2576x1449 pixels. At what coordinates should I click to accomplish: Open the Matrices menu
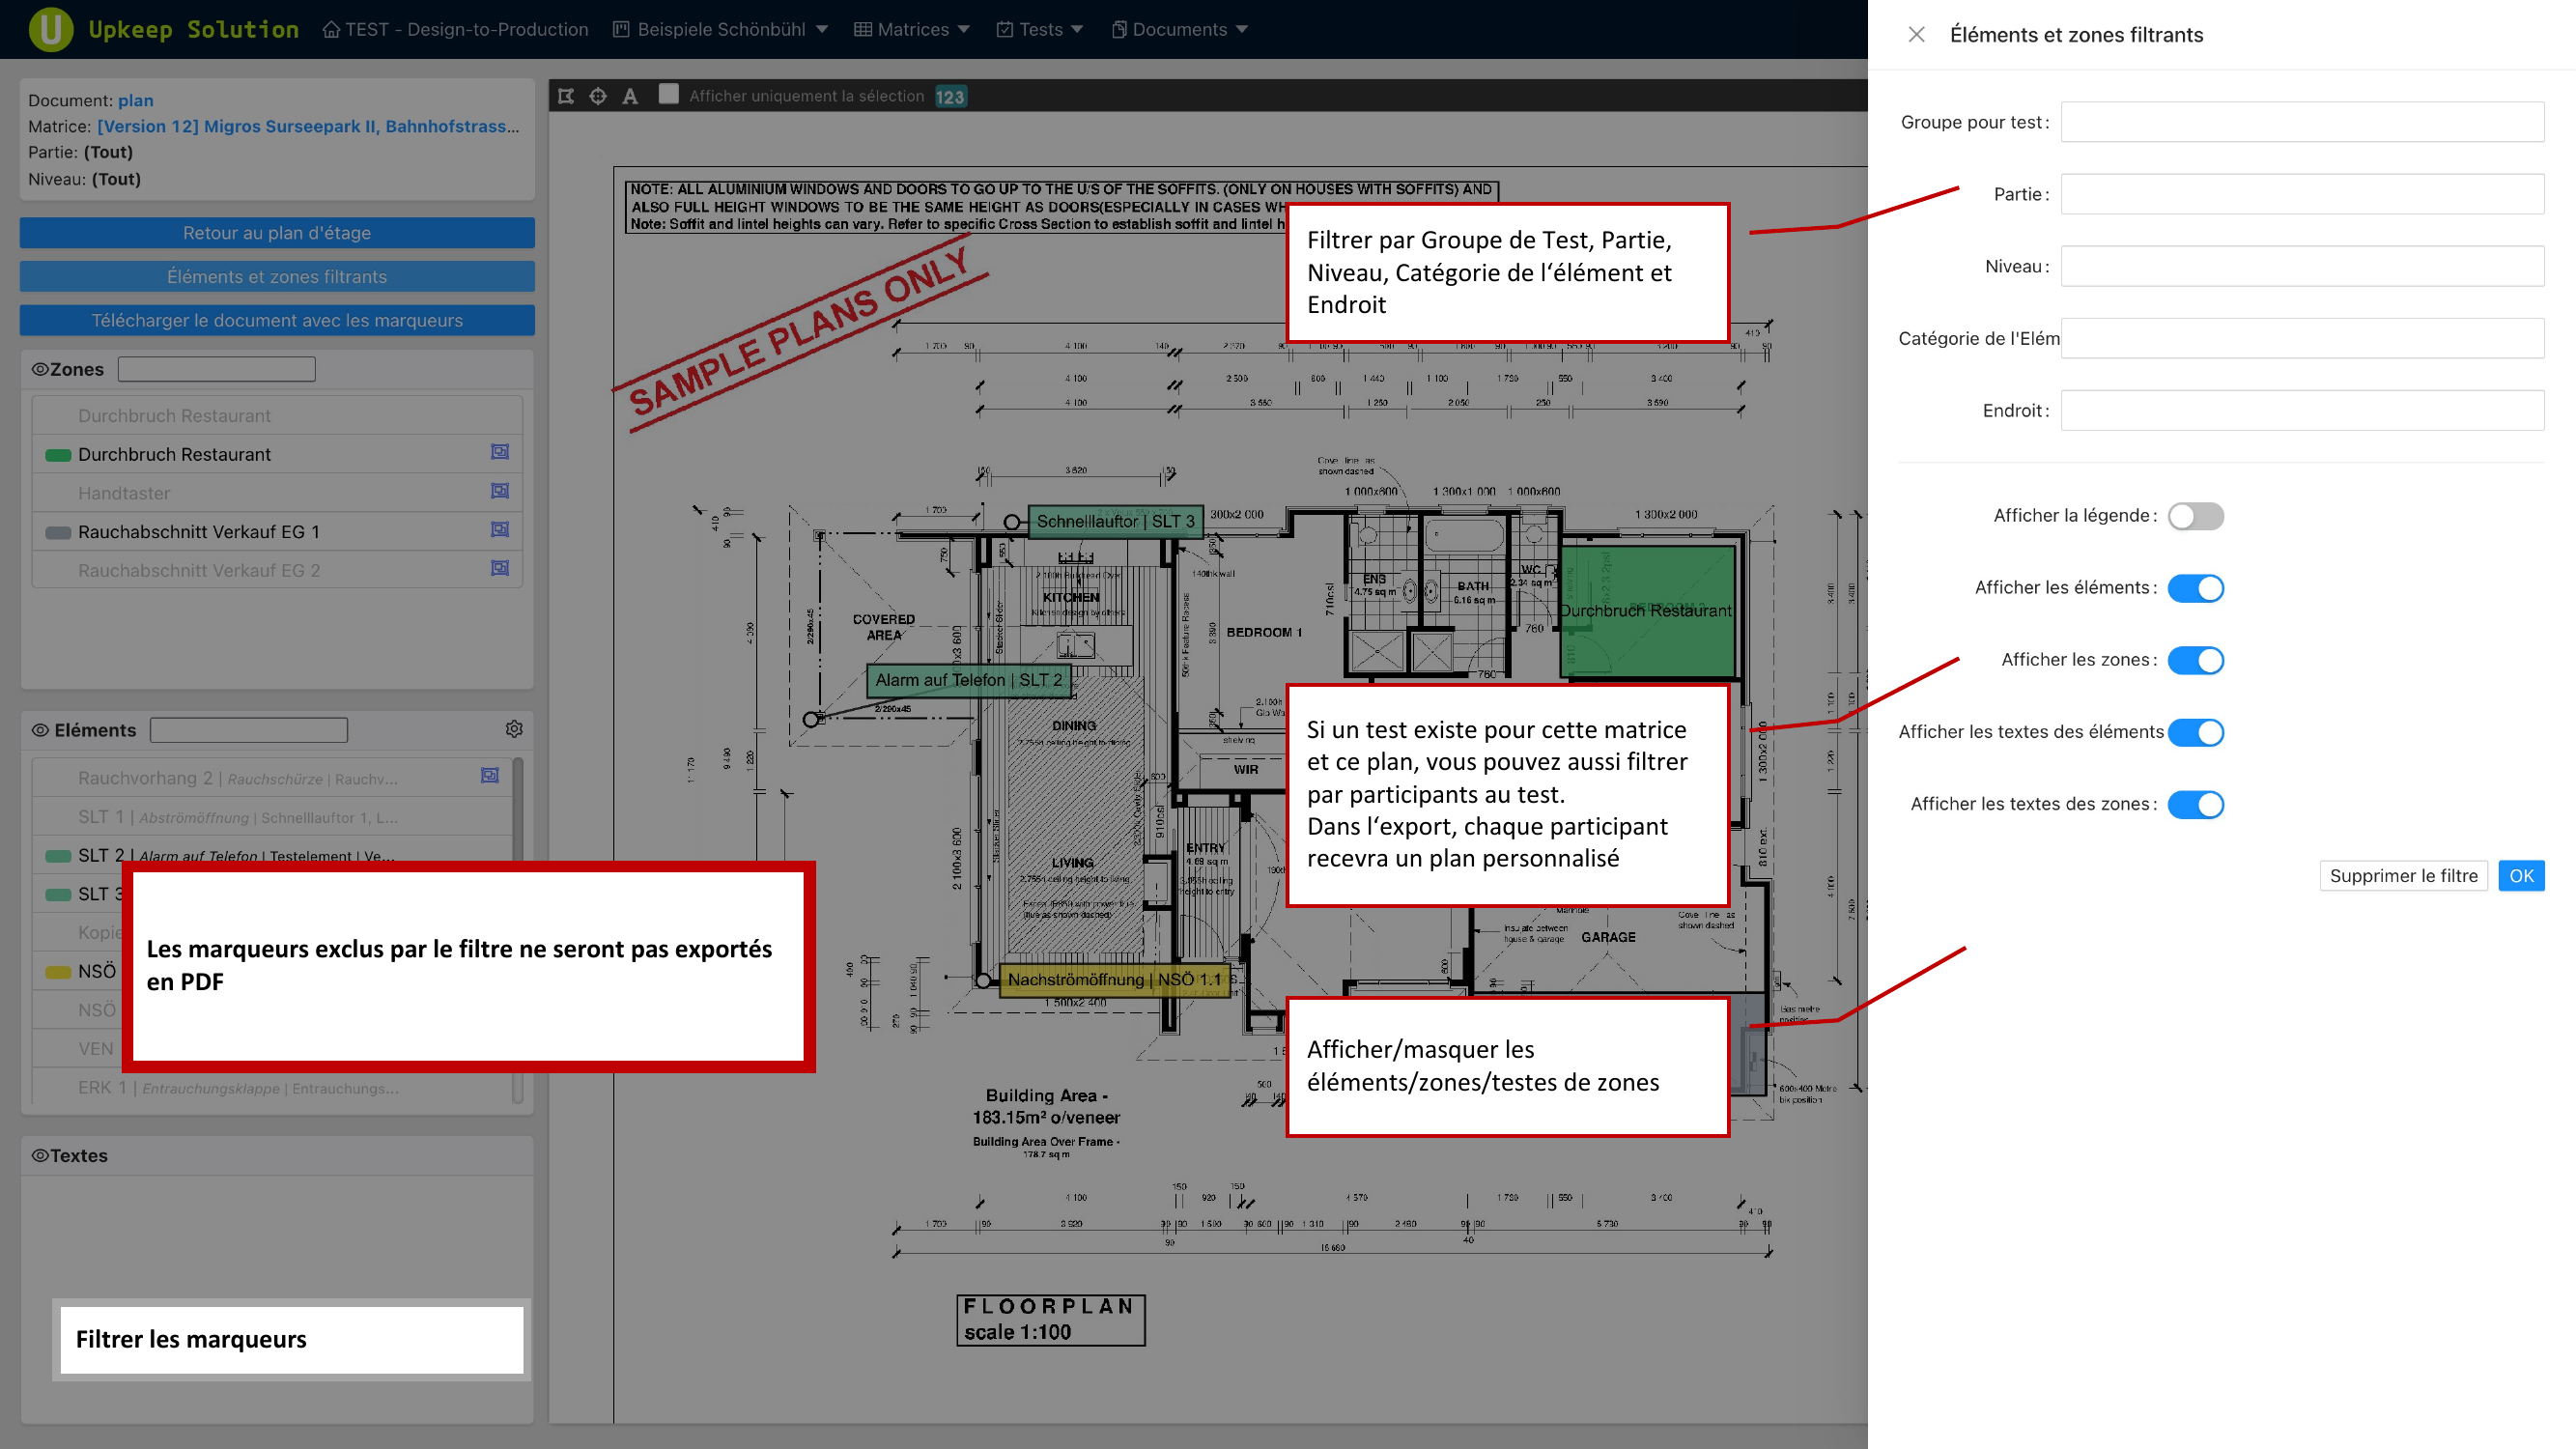tap(912, 29)
